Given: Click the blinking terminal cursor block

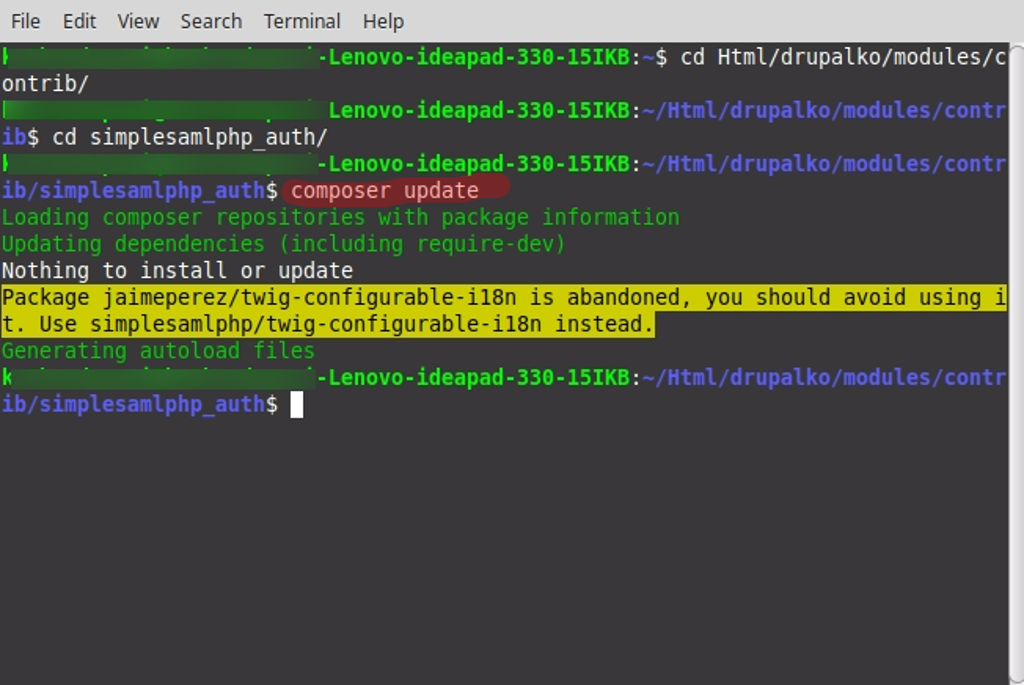Looking at the screenshot, I should click(x=297, y=404).
